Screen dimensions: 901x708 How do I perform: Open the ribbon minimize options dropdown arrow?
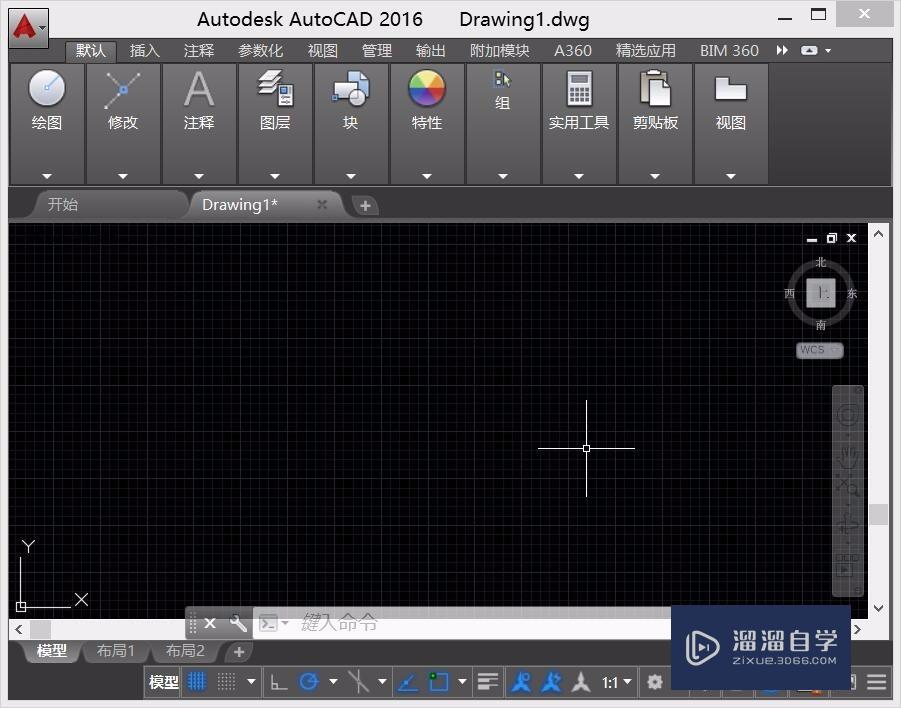[x=828, y=51]
